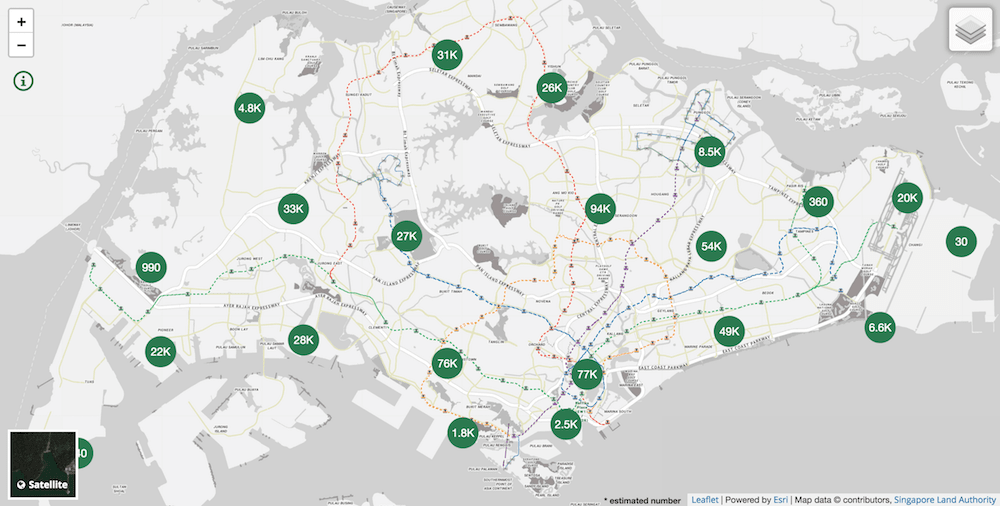This screenshot has height=506, width=1000.
Task: Open the Esri attribution link
Action: tap(778, 499)
